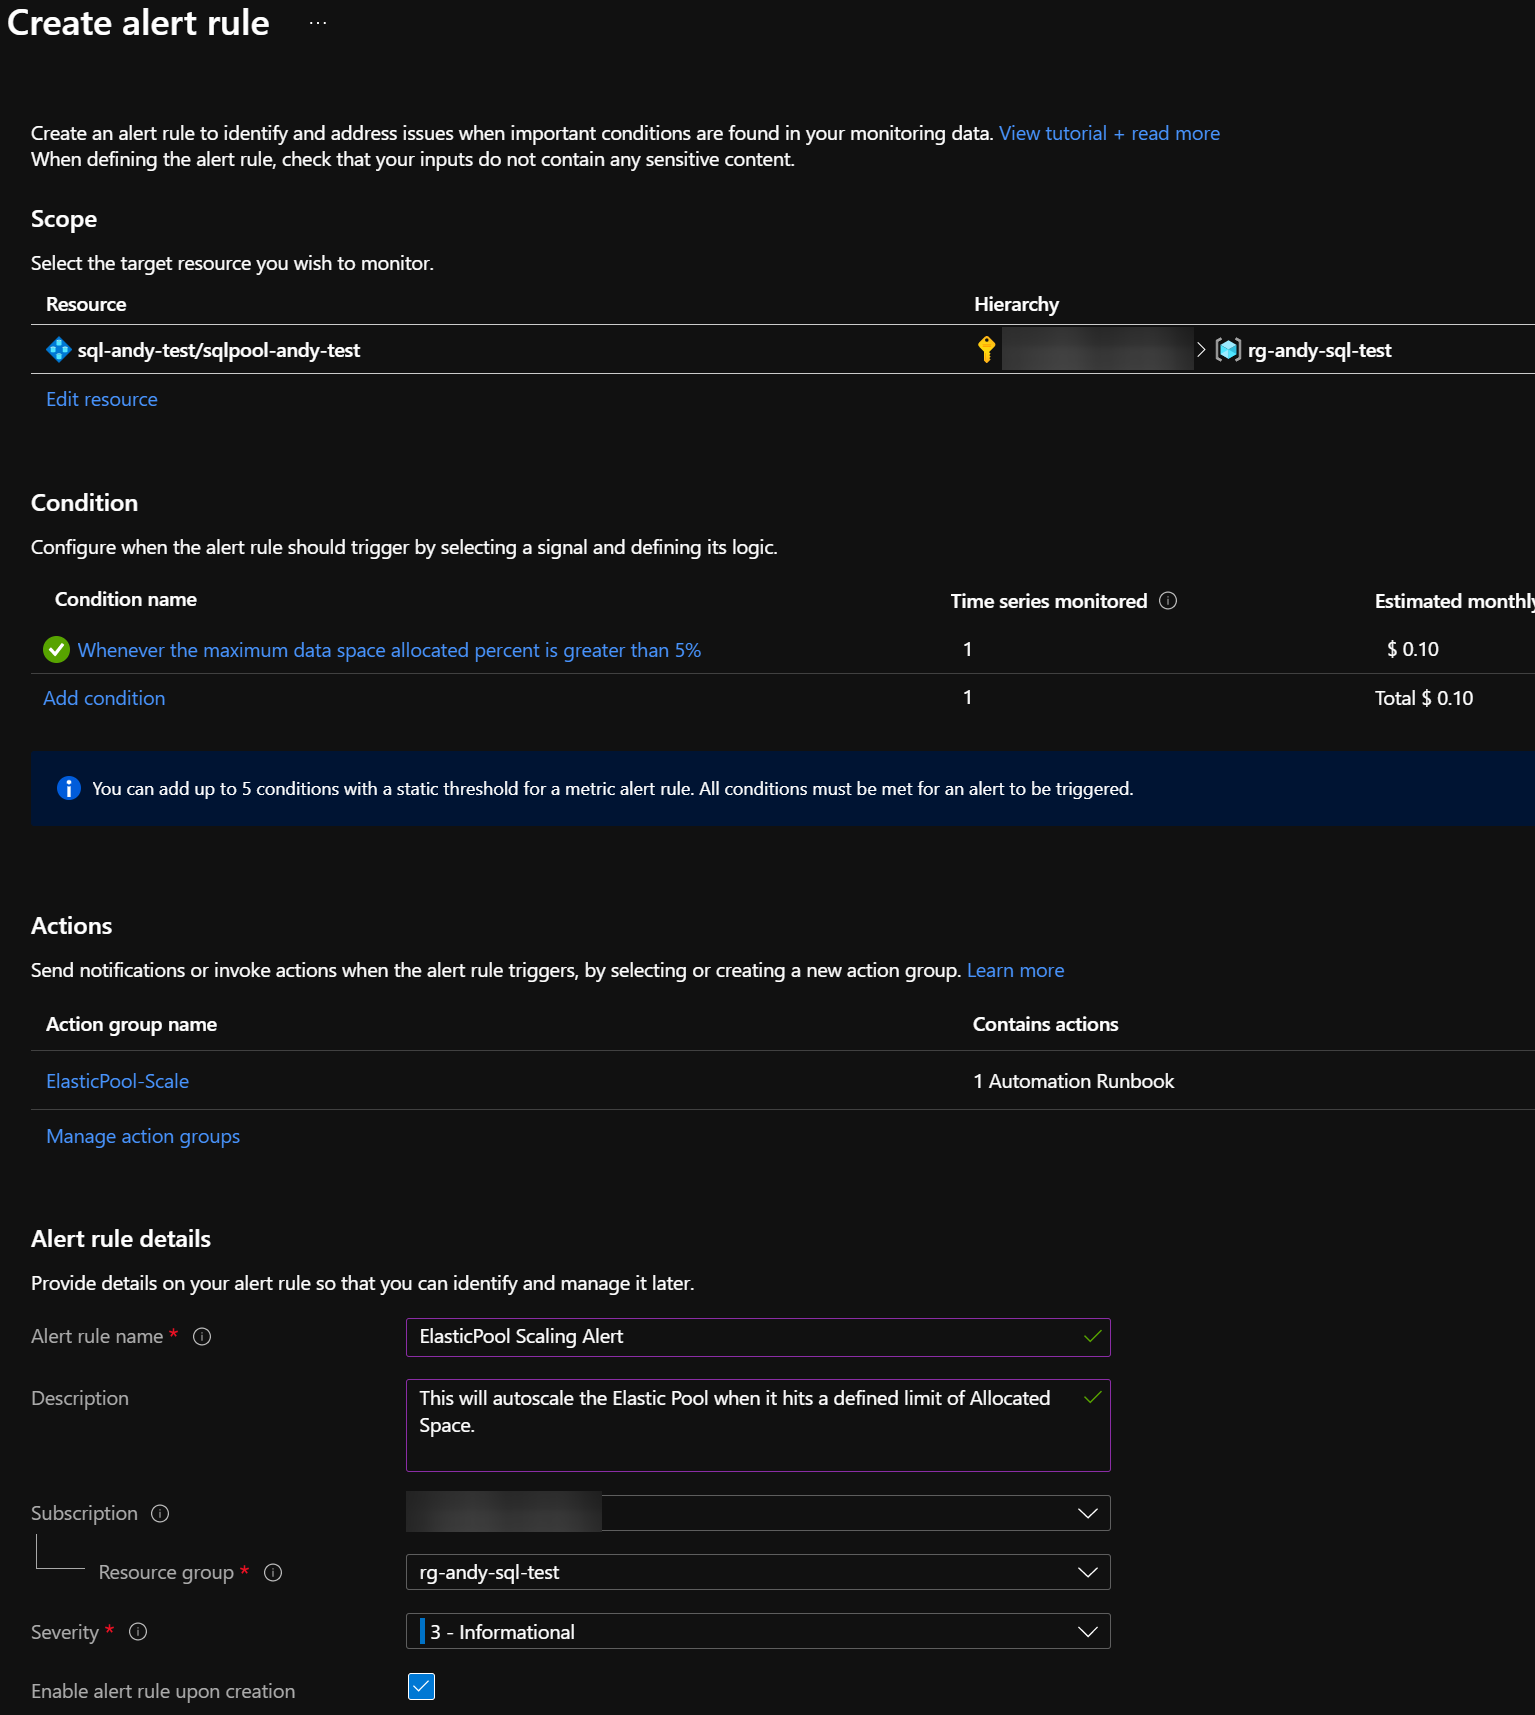Select the sql-andy-test/sqlpool-andy-test resource text
The image size is (1535, 1715).
pyautogui.click(x=219, y=350)
